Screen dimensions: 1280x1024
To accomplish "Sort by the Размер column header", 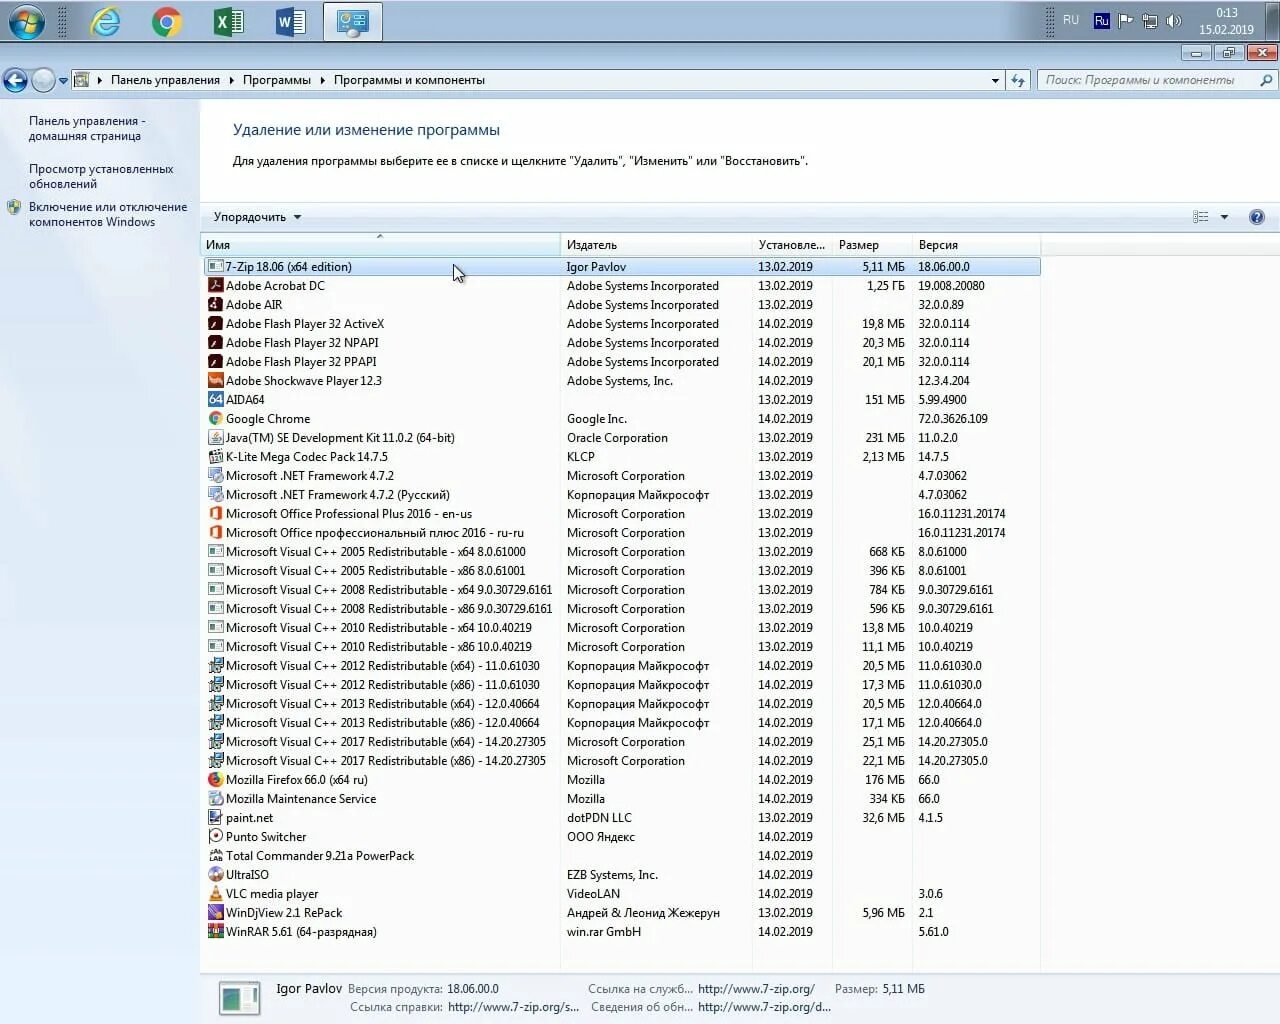I will [871, 245].
